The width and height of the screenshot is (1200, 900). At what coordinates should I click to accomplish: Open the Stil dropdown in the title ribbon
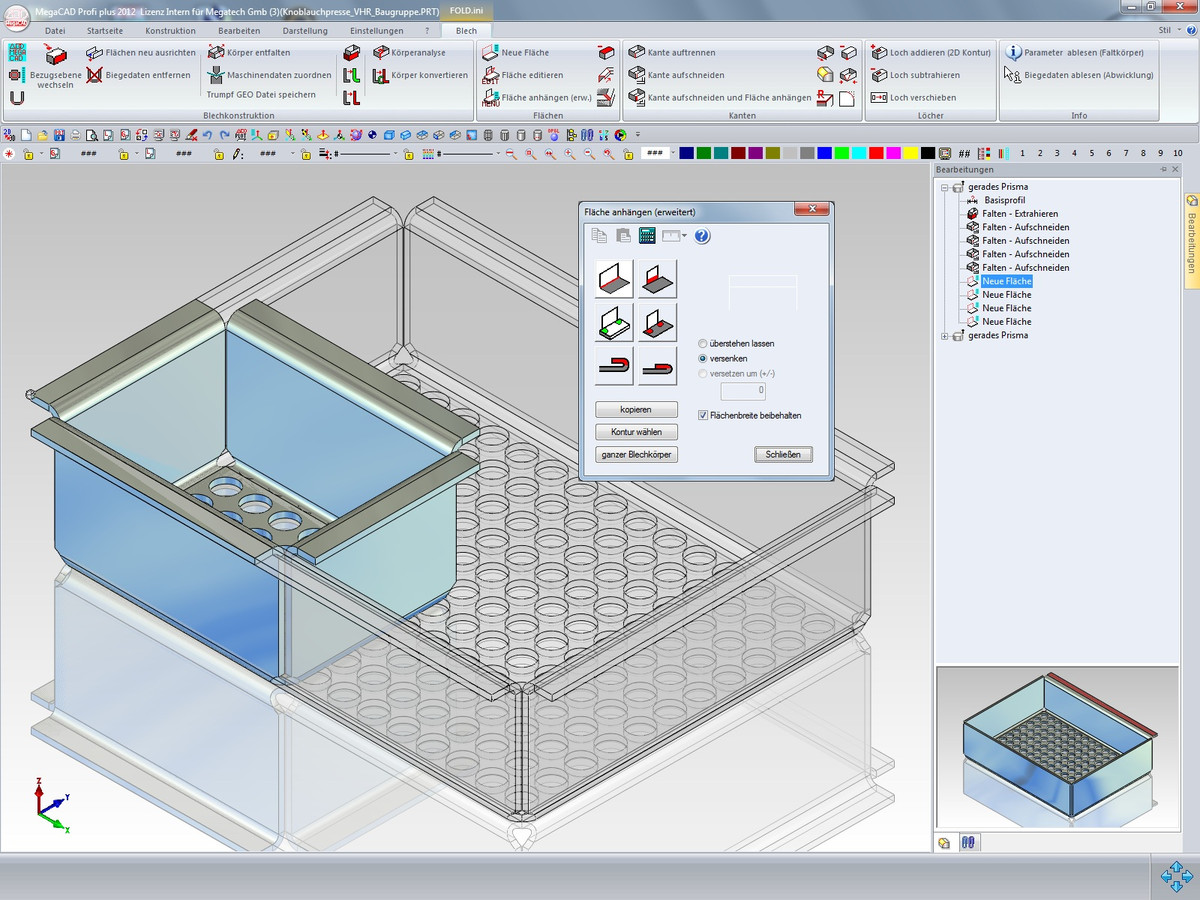click(x=1170, y=31)
